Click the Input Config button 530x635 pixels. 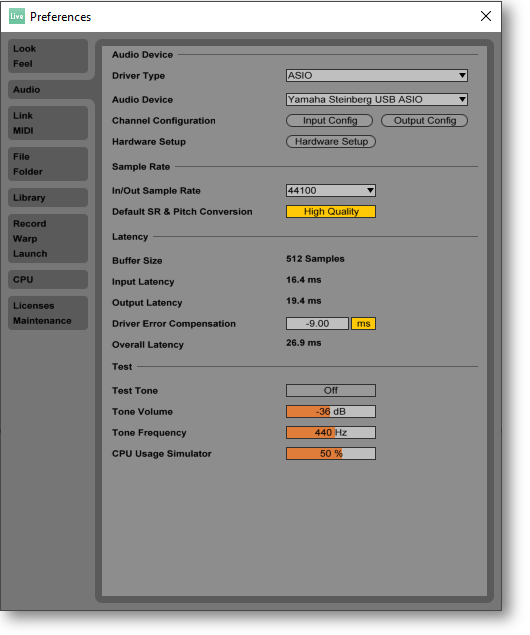pos(330,121)
